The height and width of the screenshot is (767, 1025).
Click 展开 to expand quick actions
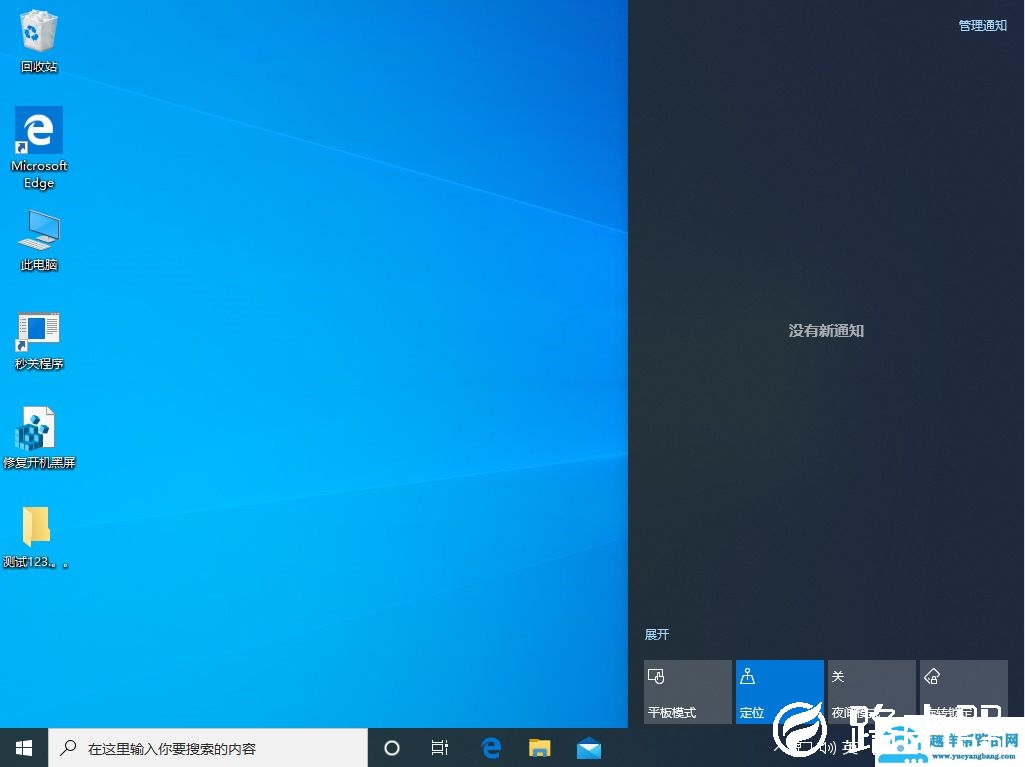click(x=656, y=634)
